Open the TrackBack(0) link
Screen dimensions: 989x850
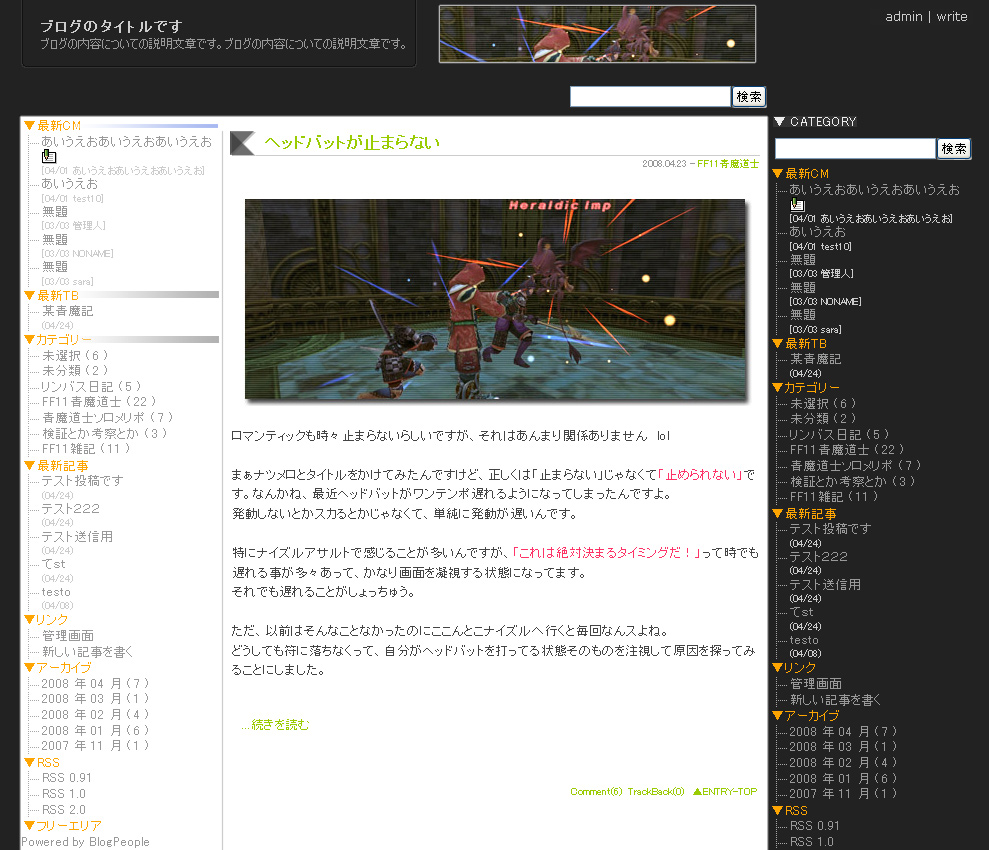click(656, 791)
